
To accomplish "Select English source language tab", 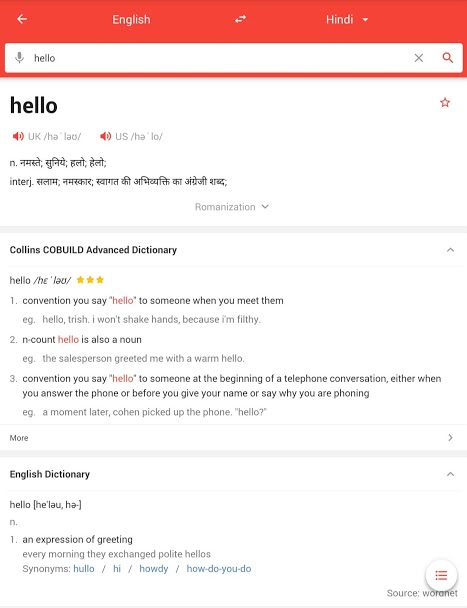I will coord(131,19).
